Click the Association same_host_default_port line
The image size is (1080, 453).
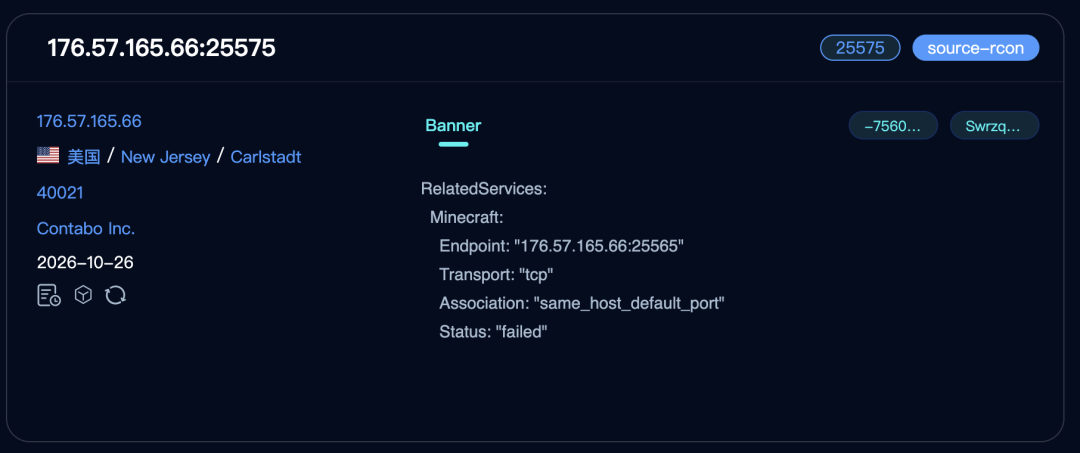582,303
